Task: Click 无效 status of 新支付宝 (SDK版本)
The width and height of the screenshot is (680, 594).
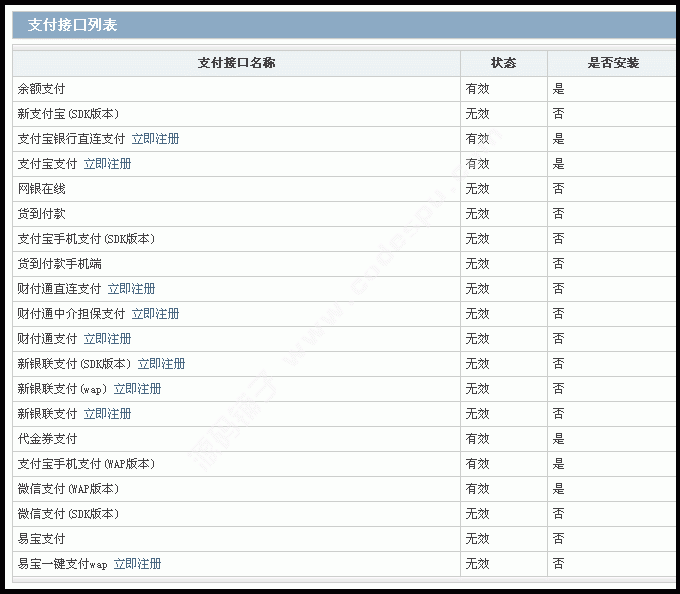Action: [x=477, y=114]
